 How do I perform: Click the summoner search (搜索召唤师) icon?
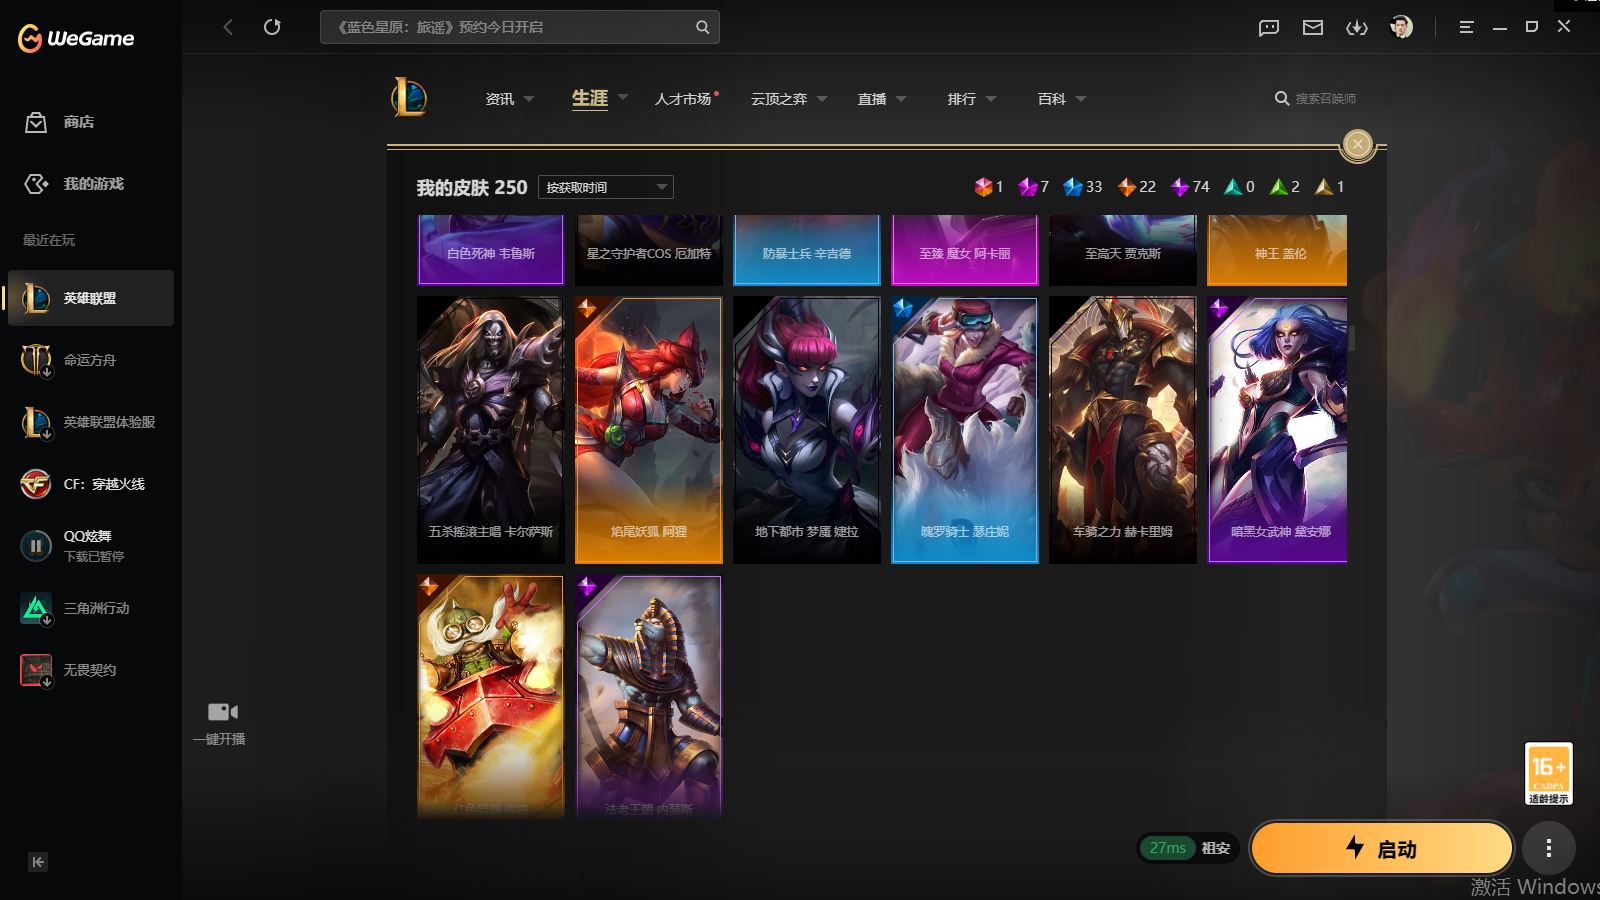[1281, 98]
